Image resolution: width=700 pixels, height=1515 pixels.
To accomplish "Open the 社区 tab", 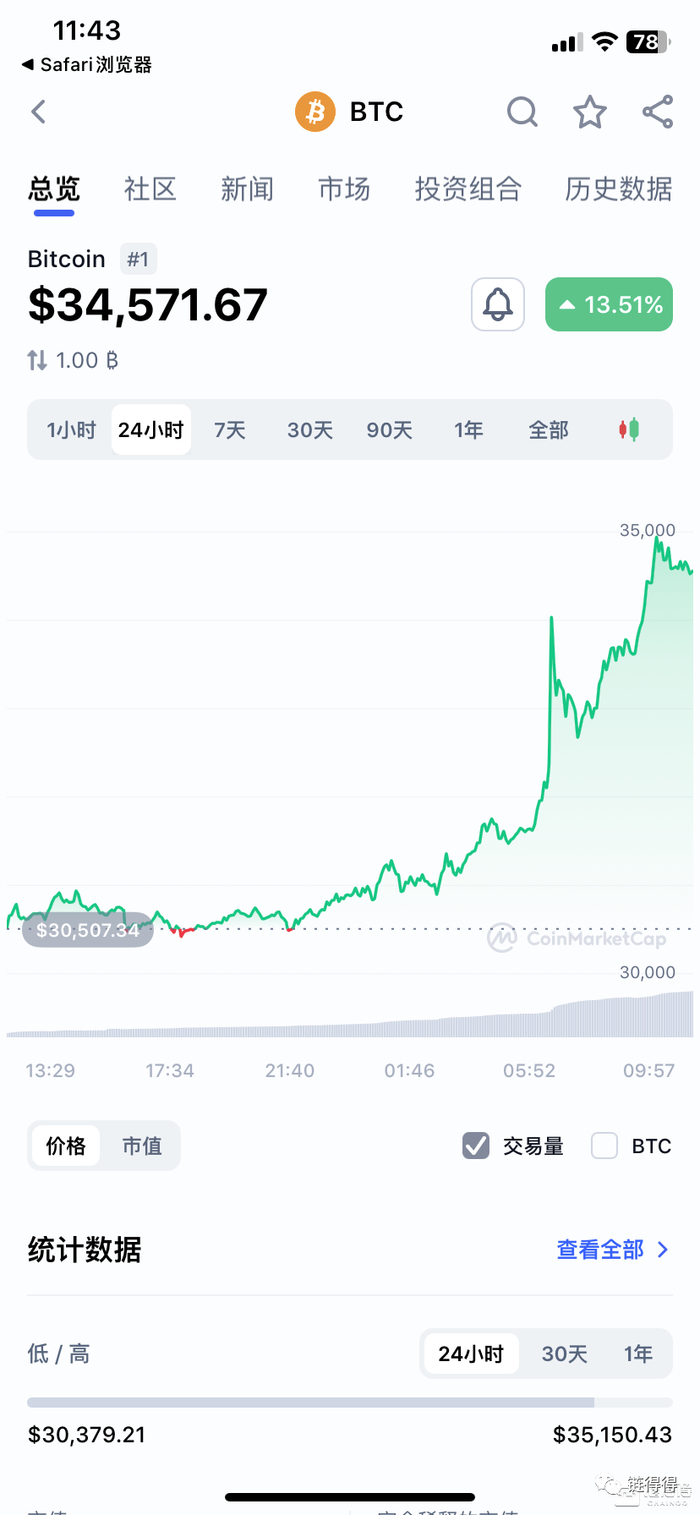I will (150, 189).
